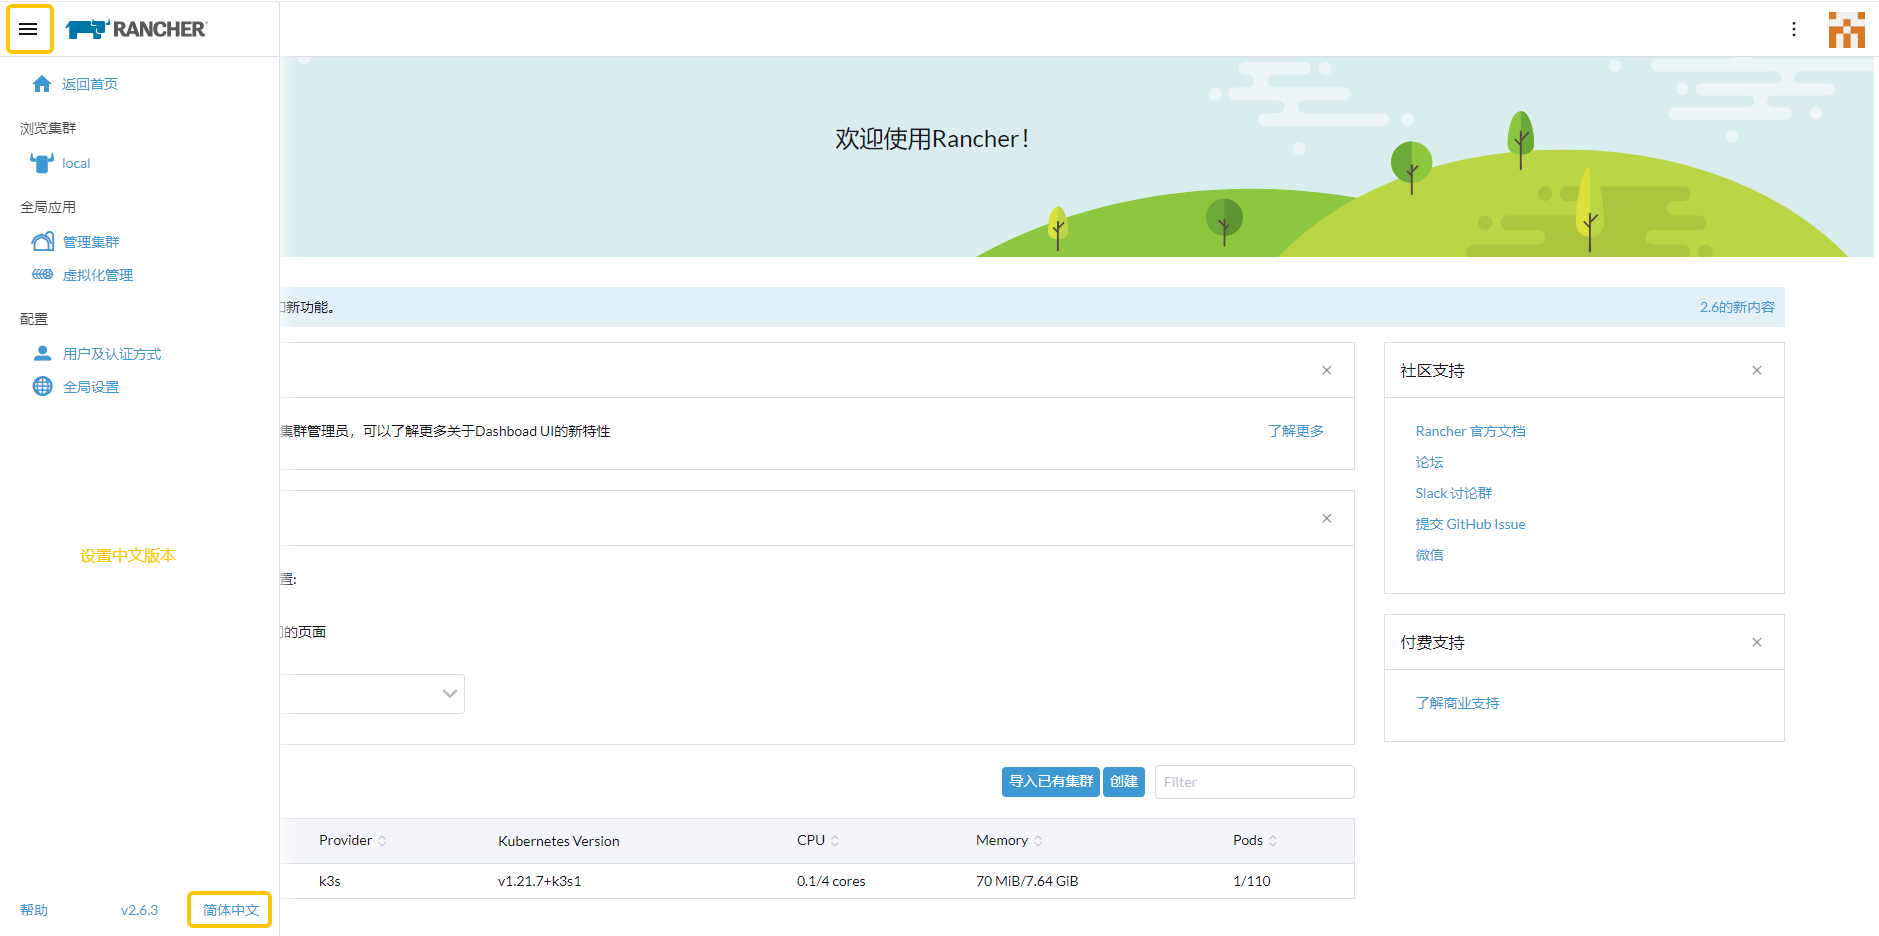Click the 欢迎使用Rancher! banner heading
Image resolution: width=1879 pixels, height=936 pixels.
(x=932, y=139)
